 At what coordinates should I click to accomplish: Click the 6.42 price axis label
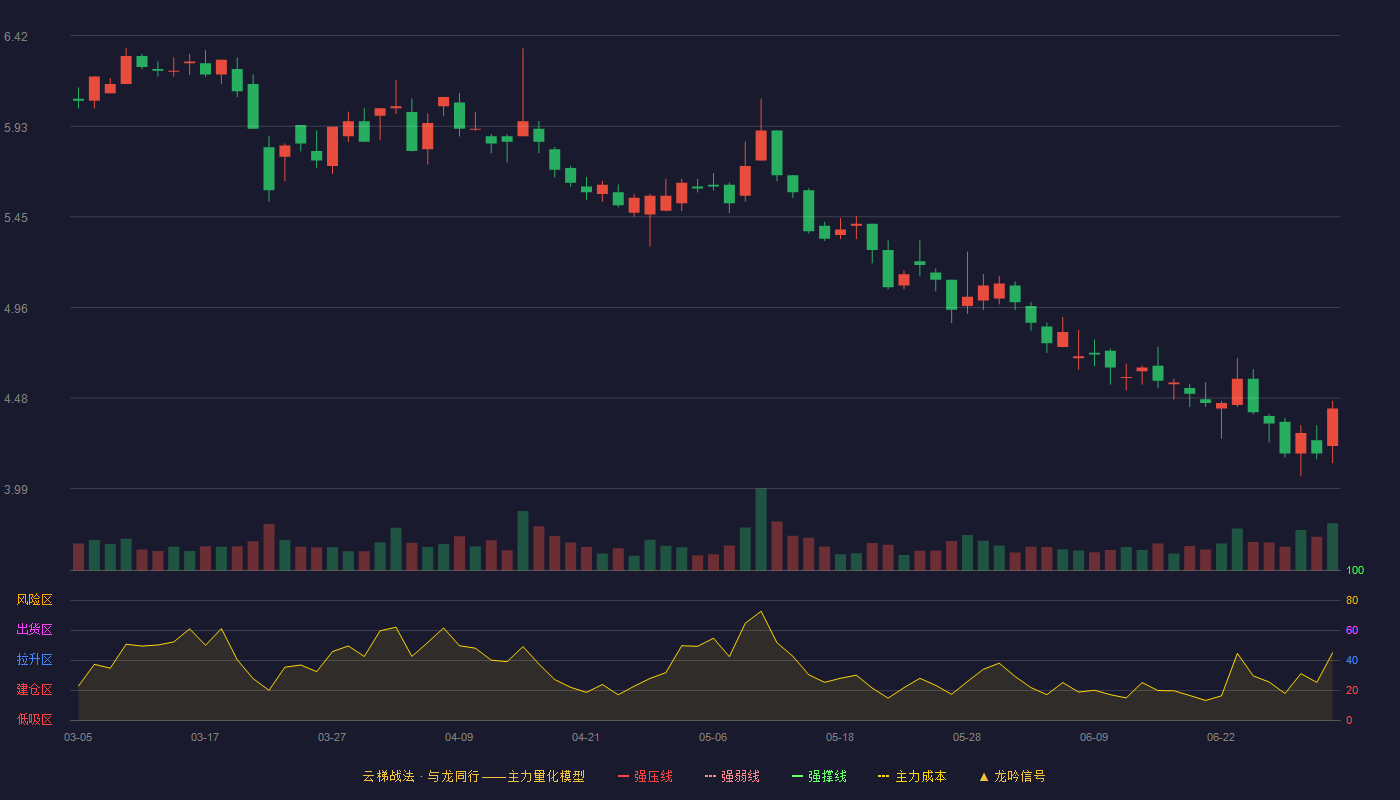pos(16,37)
